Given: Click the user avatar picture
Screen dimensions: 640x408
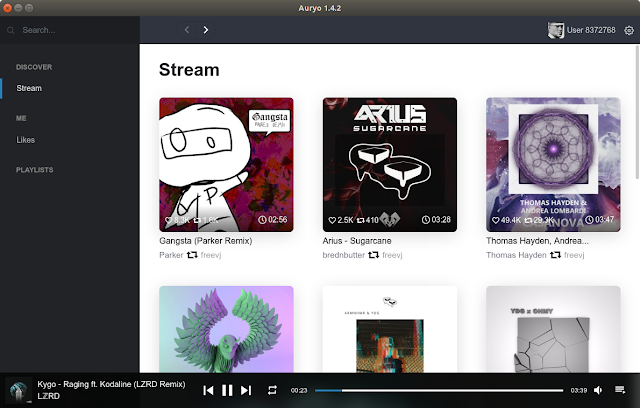Looking at the screenshot, I should click(556, 30).
